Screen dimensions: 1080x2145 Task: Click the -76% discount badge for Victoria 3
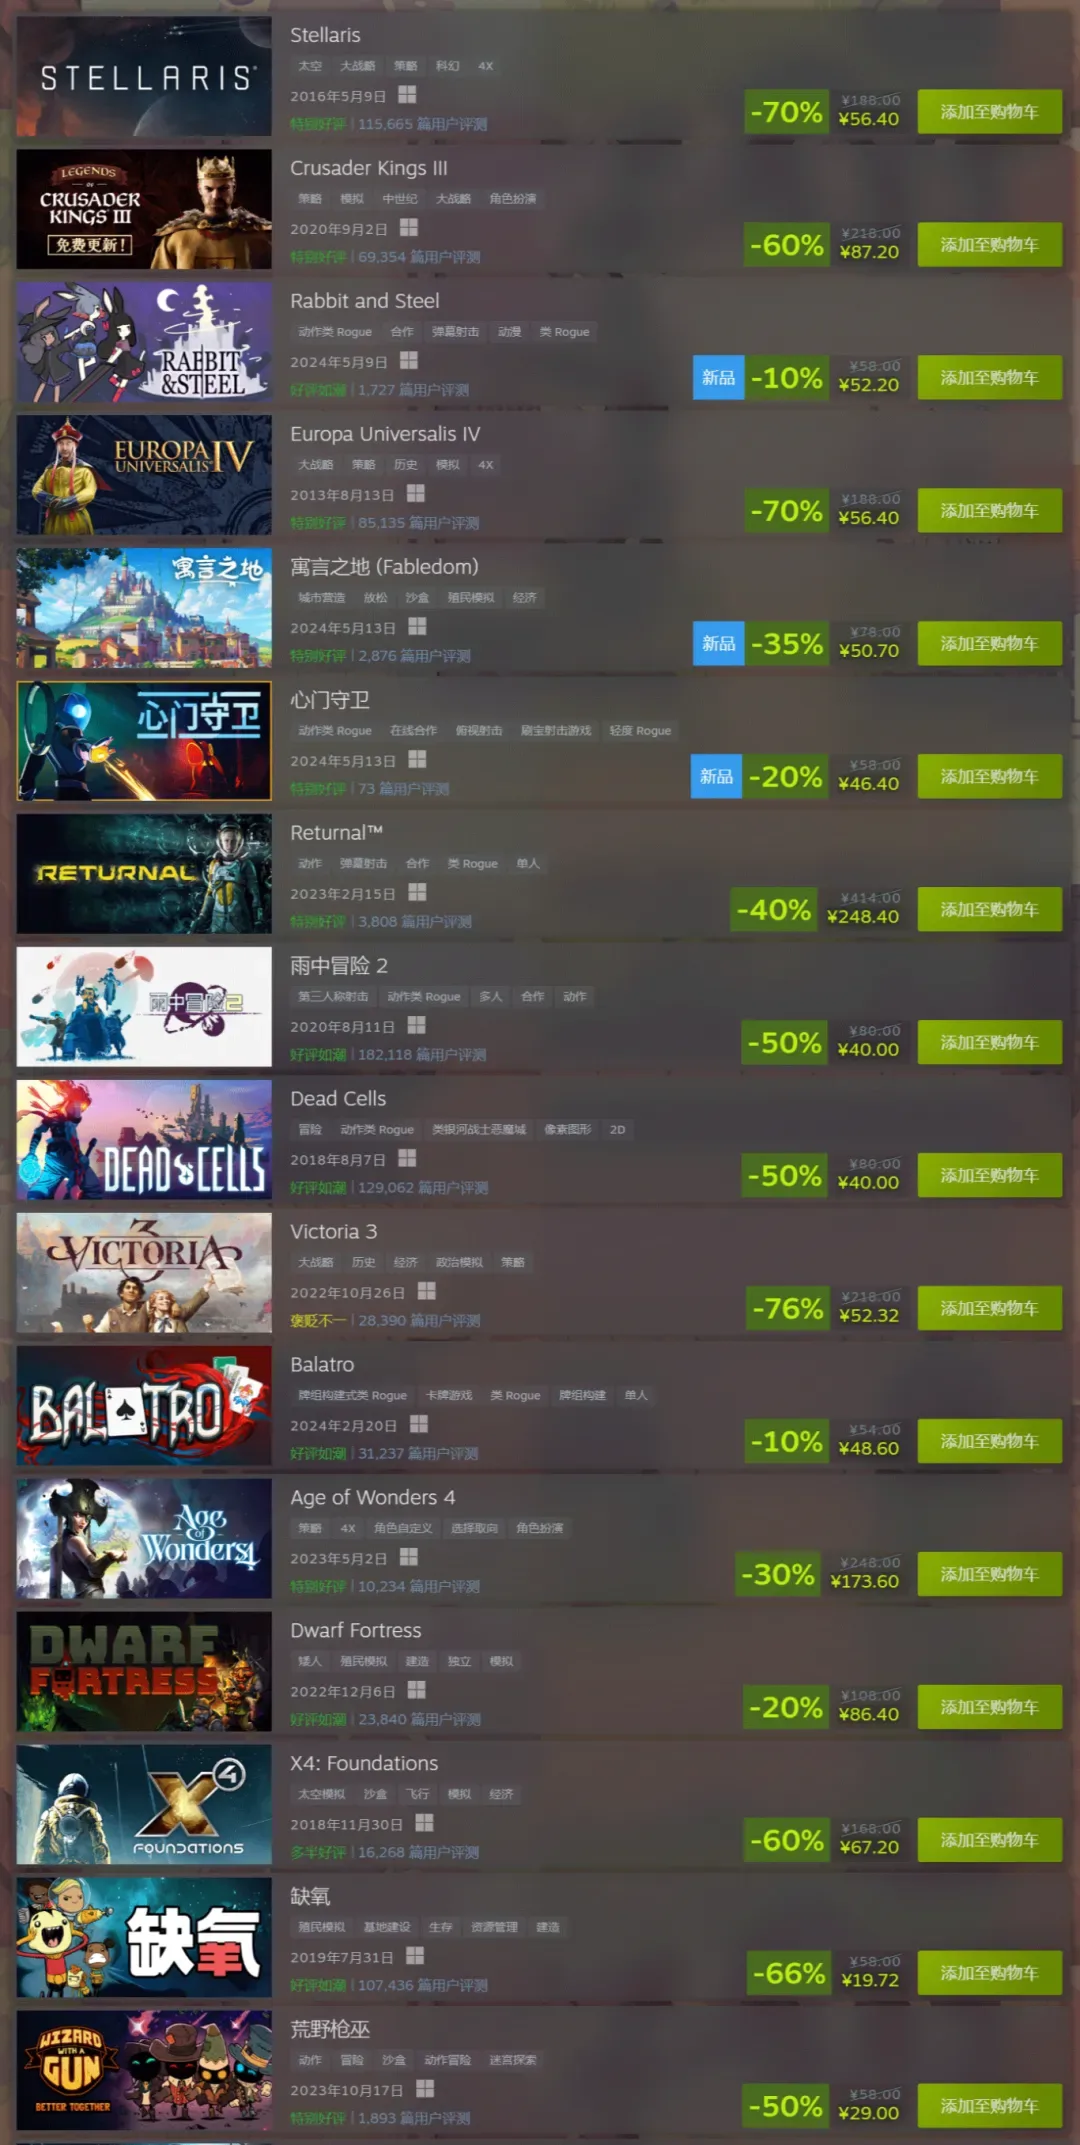tap(788, 1308)
